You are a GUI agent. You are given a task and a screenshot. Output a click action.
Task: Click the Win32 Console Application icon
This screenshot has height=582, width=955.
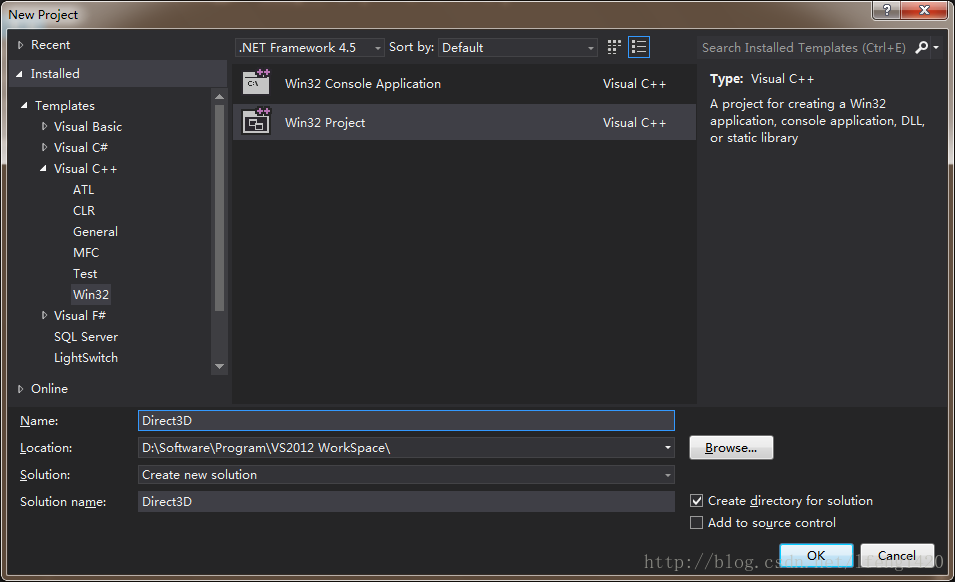(x=256, y=82)
